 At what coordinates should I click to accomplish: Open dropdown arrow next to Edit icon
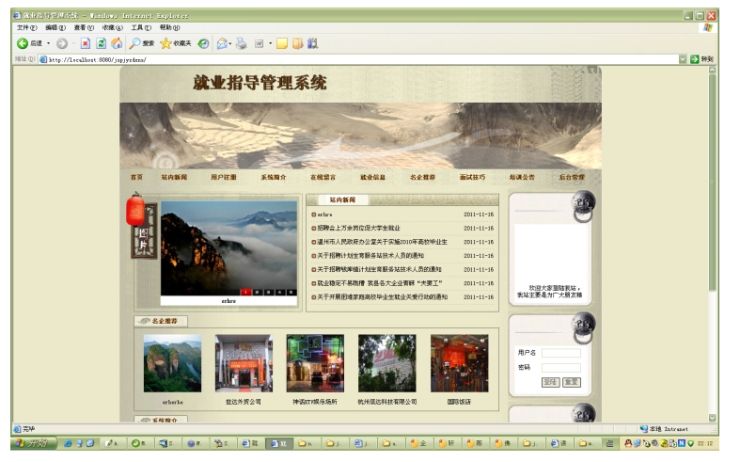pos(270,44)
